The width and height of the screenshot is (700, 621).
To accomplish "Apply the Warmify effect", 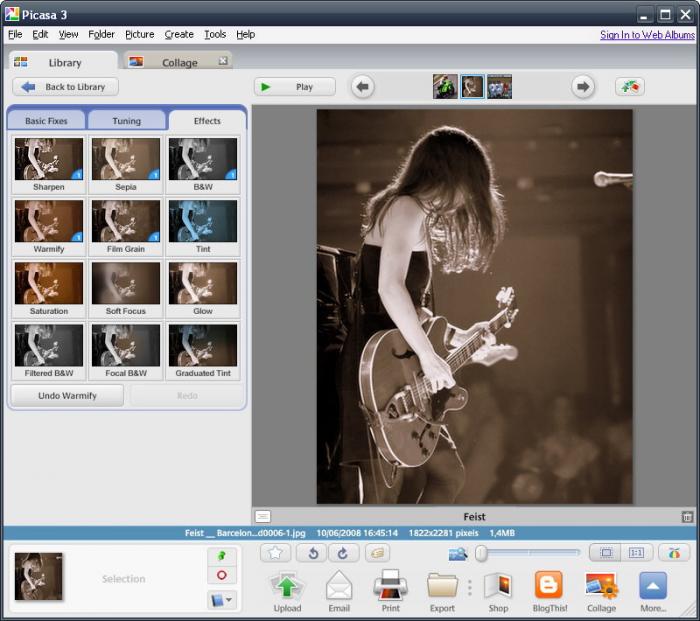I will (x=49, y=226).
